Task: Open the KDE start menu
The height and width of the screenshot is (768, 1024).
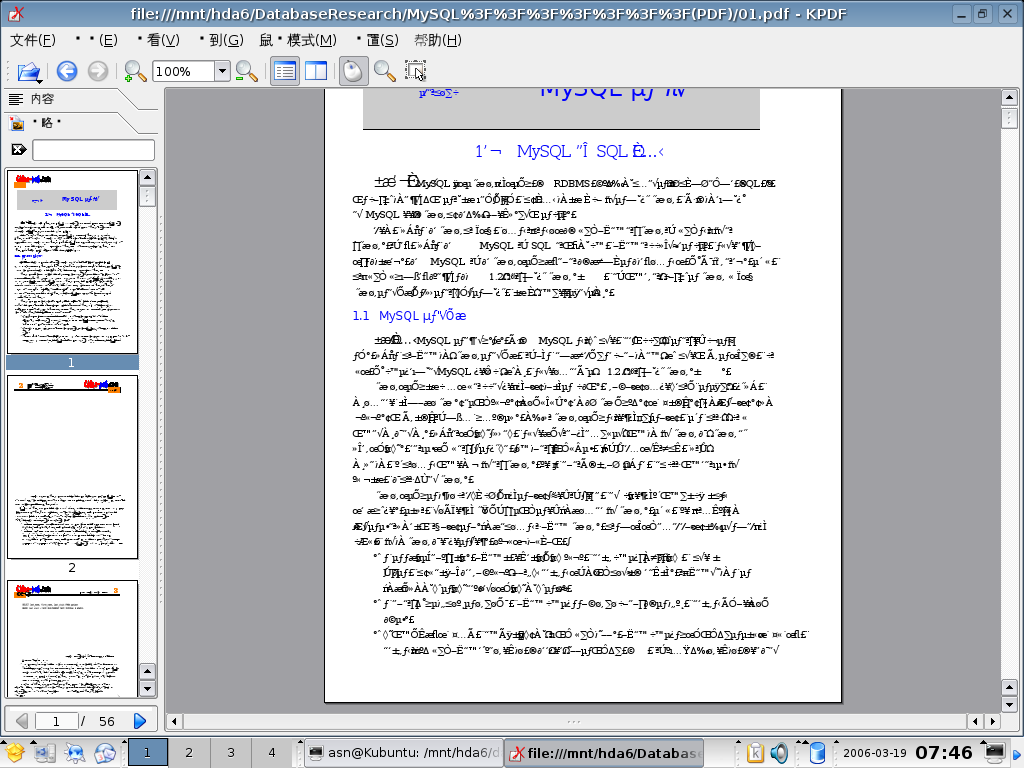Action: click(14, 753)
